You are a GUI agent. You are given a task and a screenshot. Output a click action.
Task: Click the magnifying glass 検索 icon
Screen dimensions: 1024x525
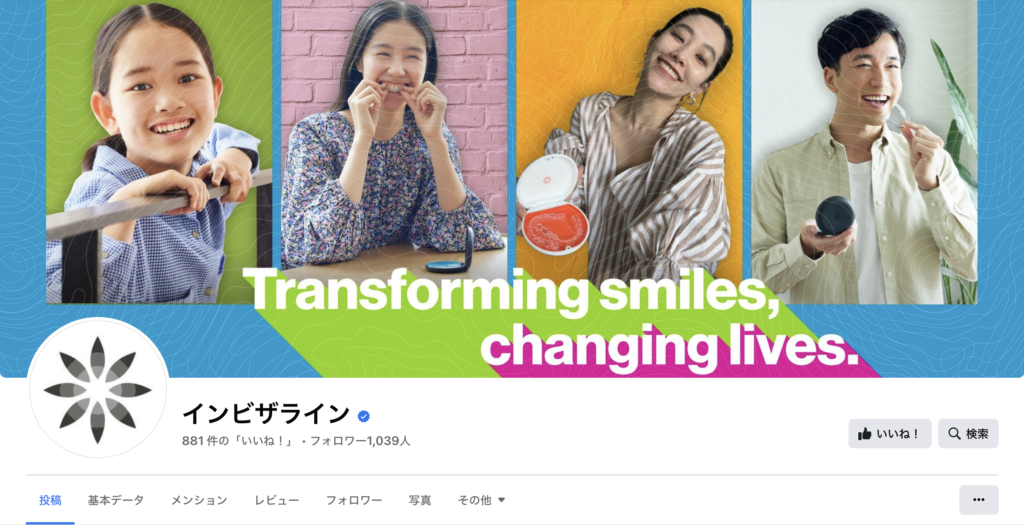(954, 434)
